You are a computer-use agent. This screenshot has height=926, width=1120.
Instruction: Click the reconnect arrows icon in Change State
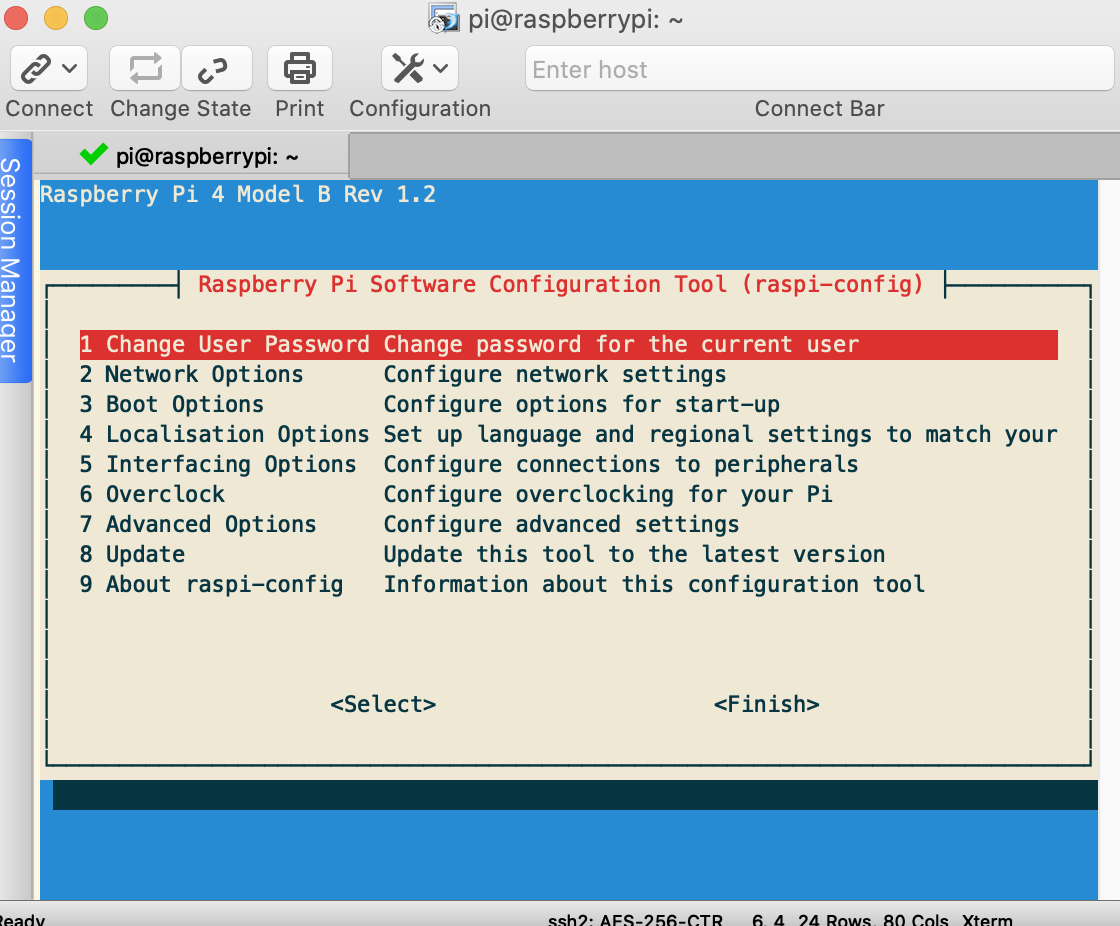145,69
